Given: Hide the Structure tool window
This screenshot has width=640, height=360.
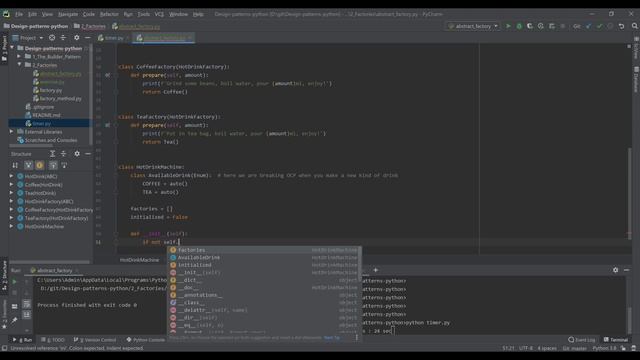Looking at the screenshot, I should point(88,154).
